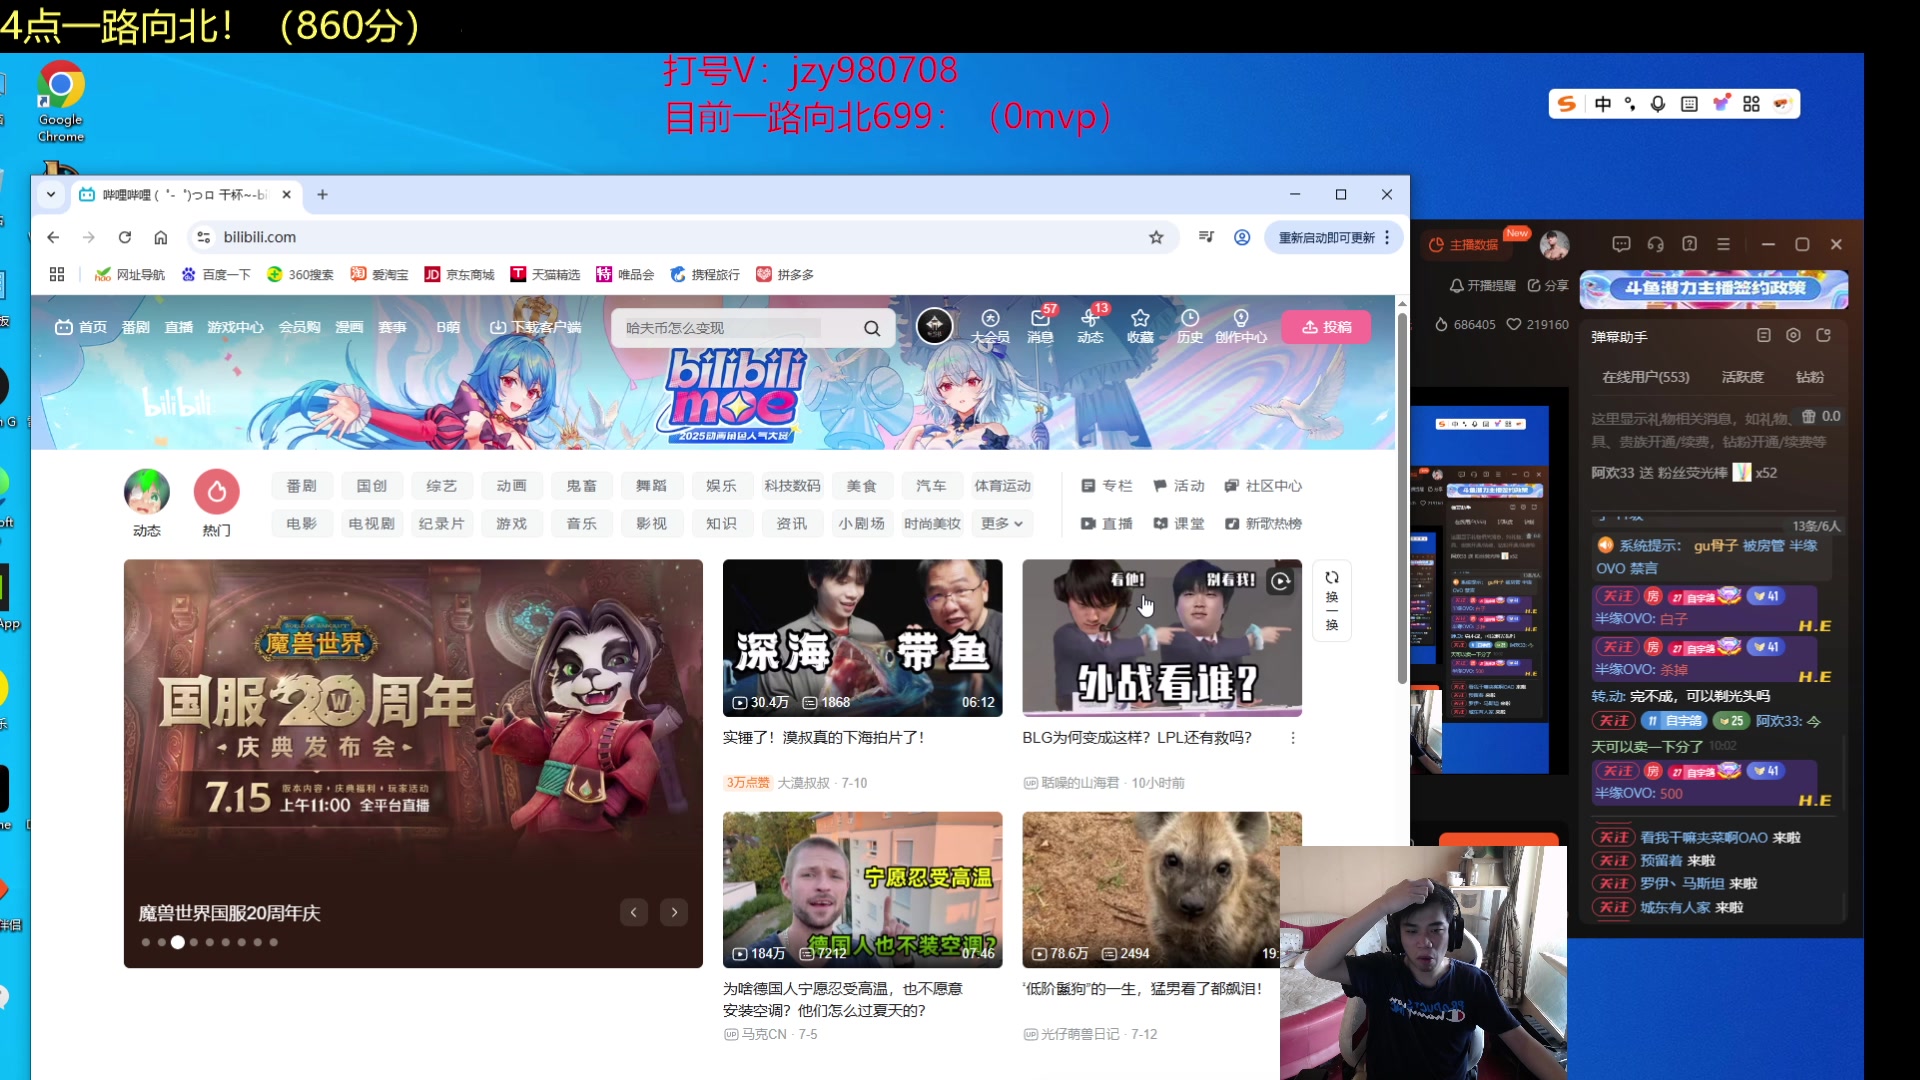The image size is (1920, 1080).
Task: Click the 热门 flame icon
Action: (x=217, y=491)
